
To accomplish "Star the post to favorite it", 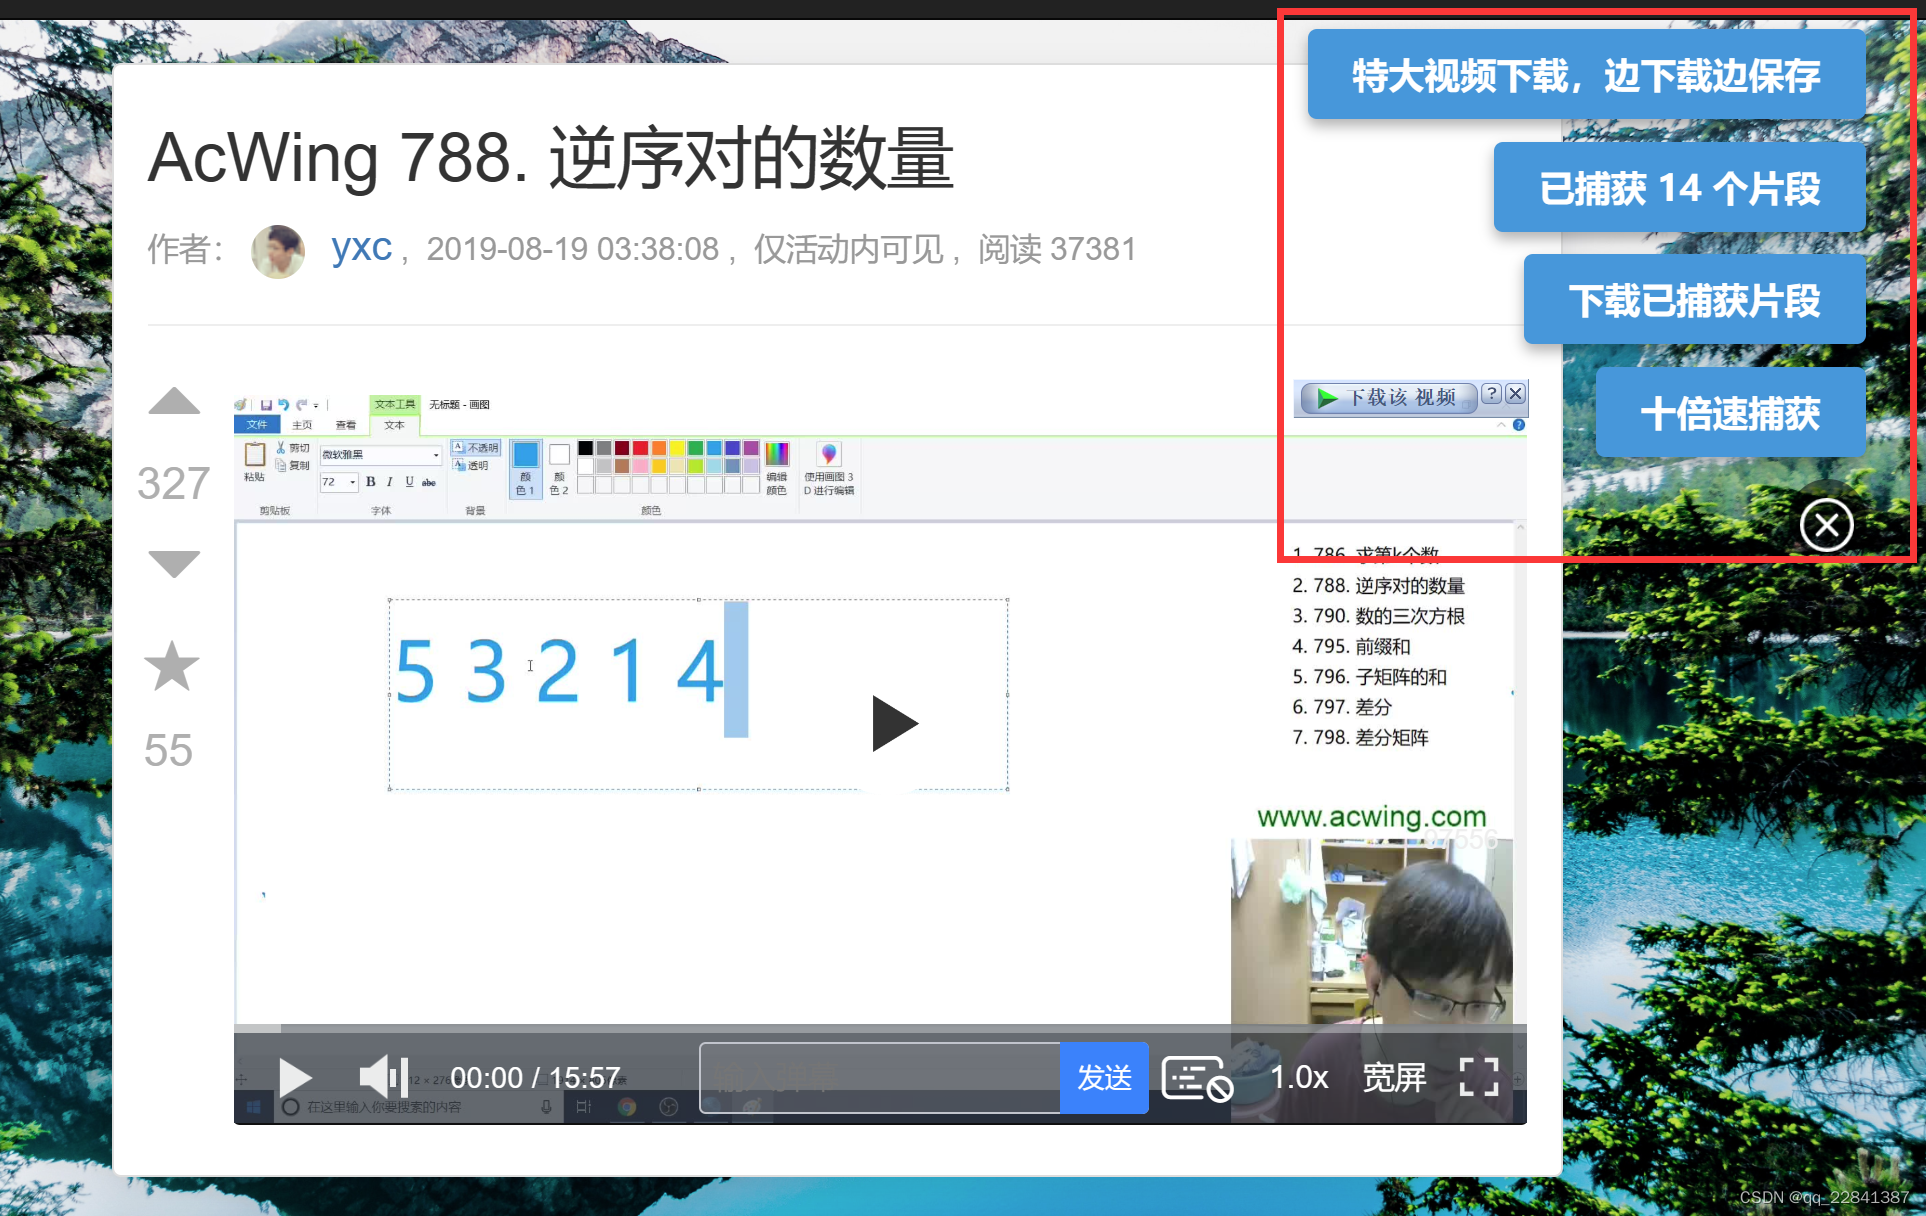I will coord(172,667).
